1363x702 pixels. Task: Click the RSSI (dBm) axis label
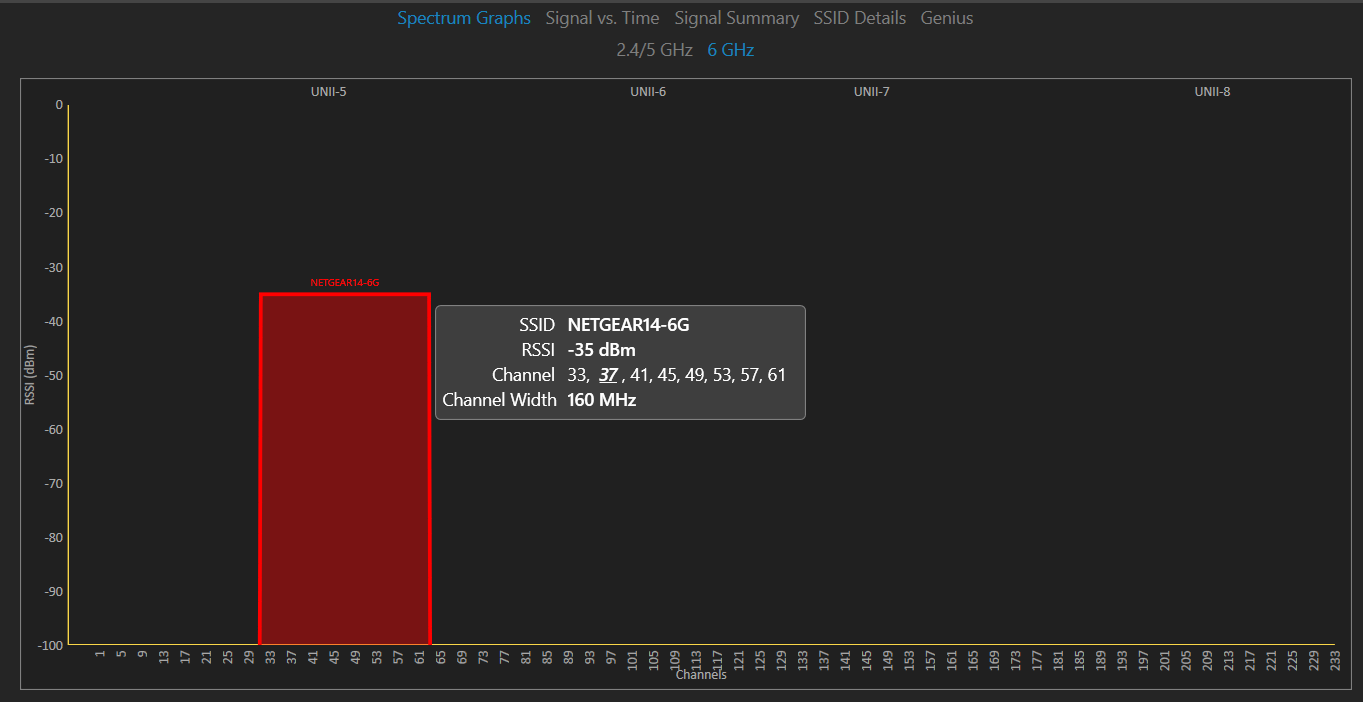[x=30, y=375]
